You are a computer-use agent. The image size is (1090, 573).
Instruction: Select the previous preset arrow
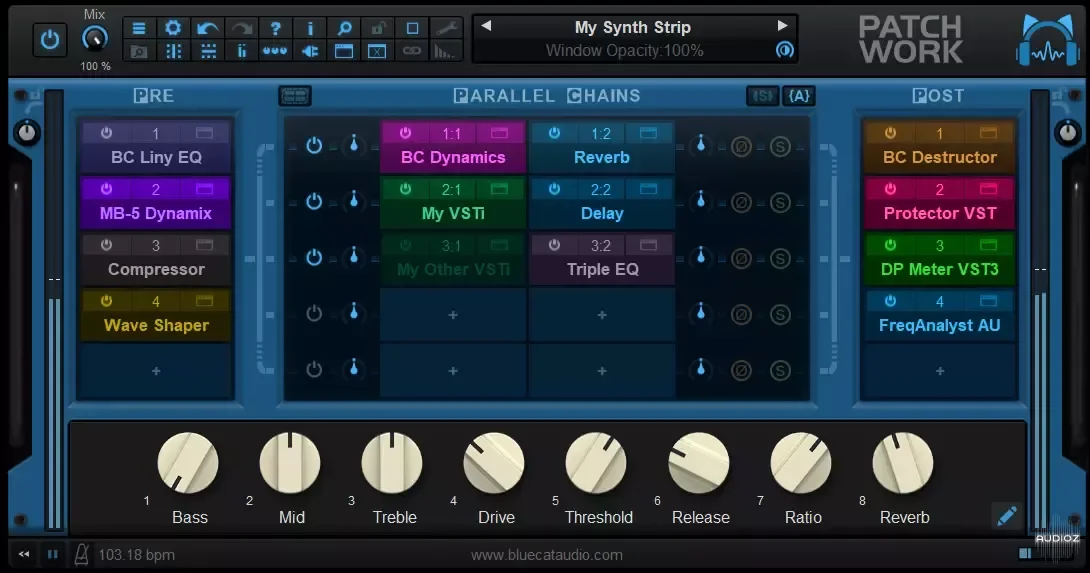click(486, 26)
